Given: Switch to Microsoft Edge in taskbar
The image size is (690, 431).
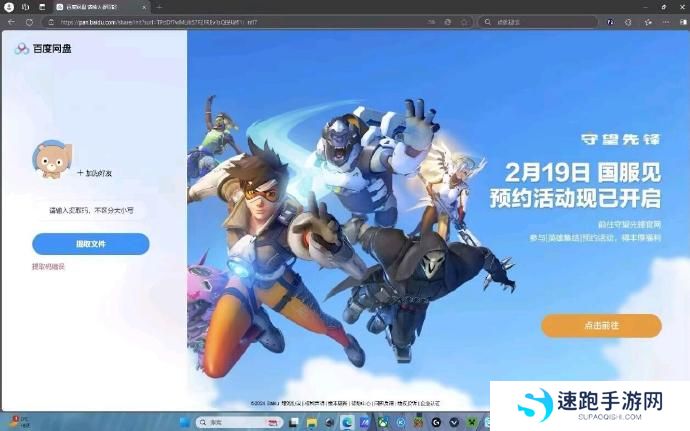Looking at the screenshot, I should coord(347,423).
